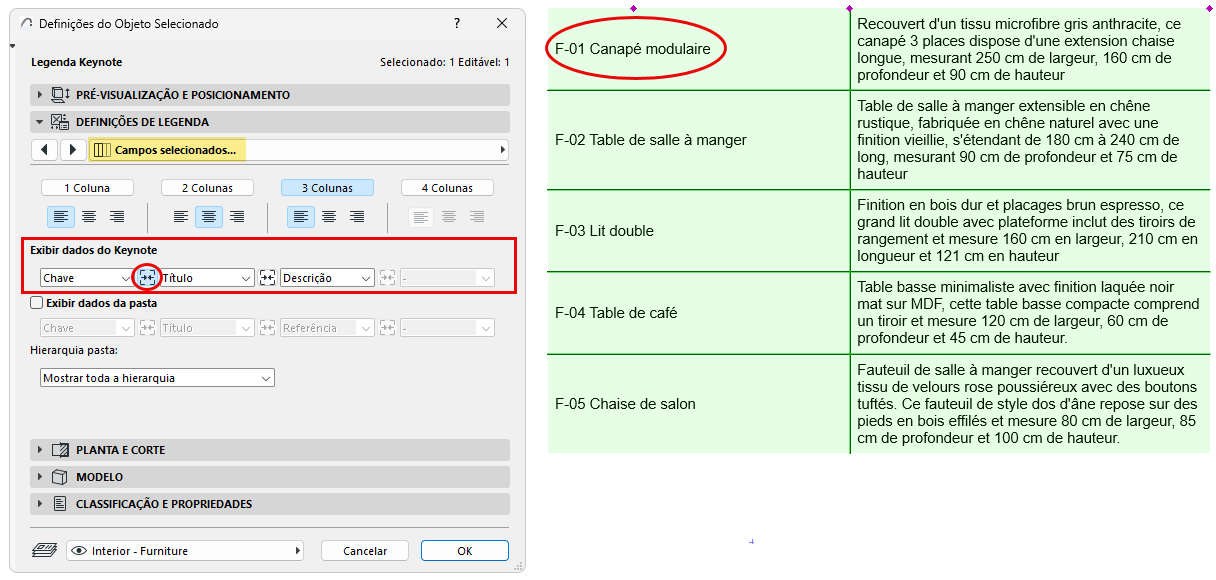Click the help question mark button
The image size is (1216, 580).
click(457, 23)
